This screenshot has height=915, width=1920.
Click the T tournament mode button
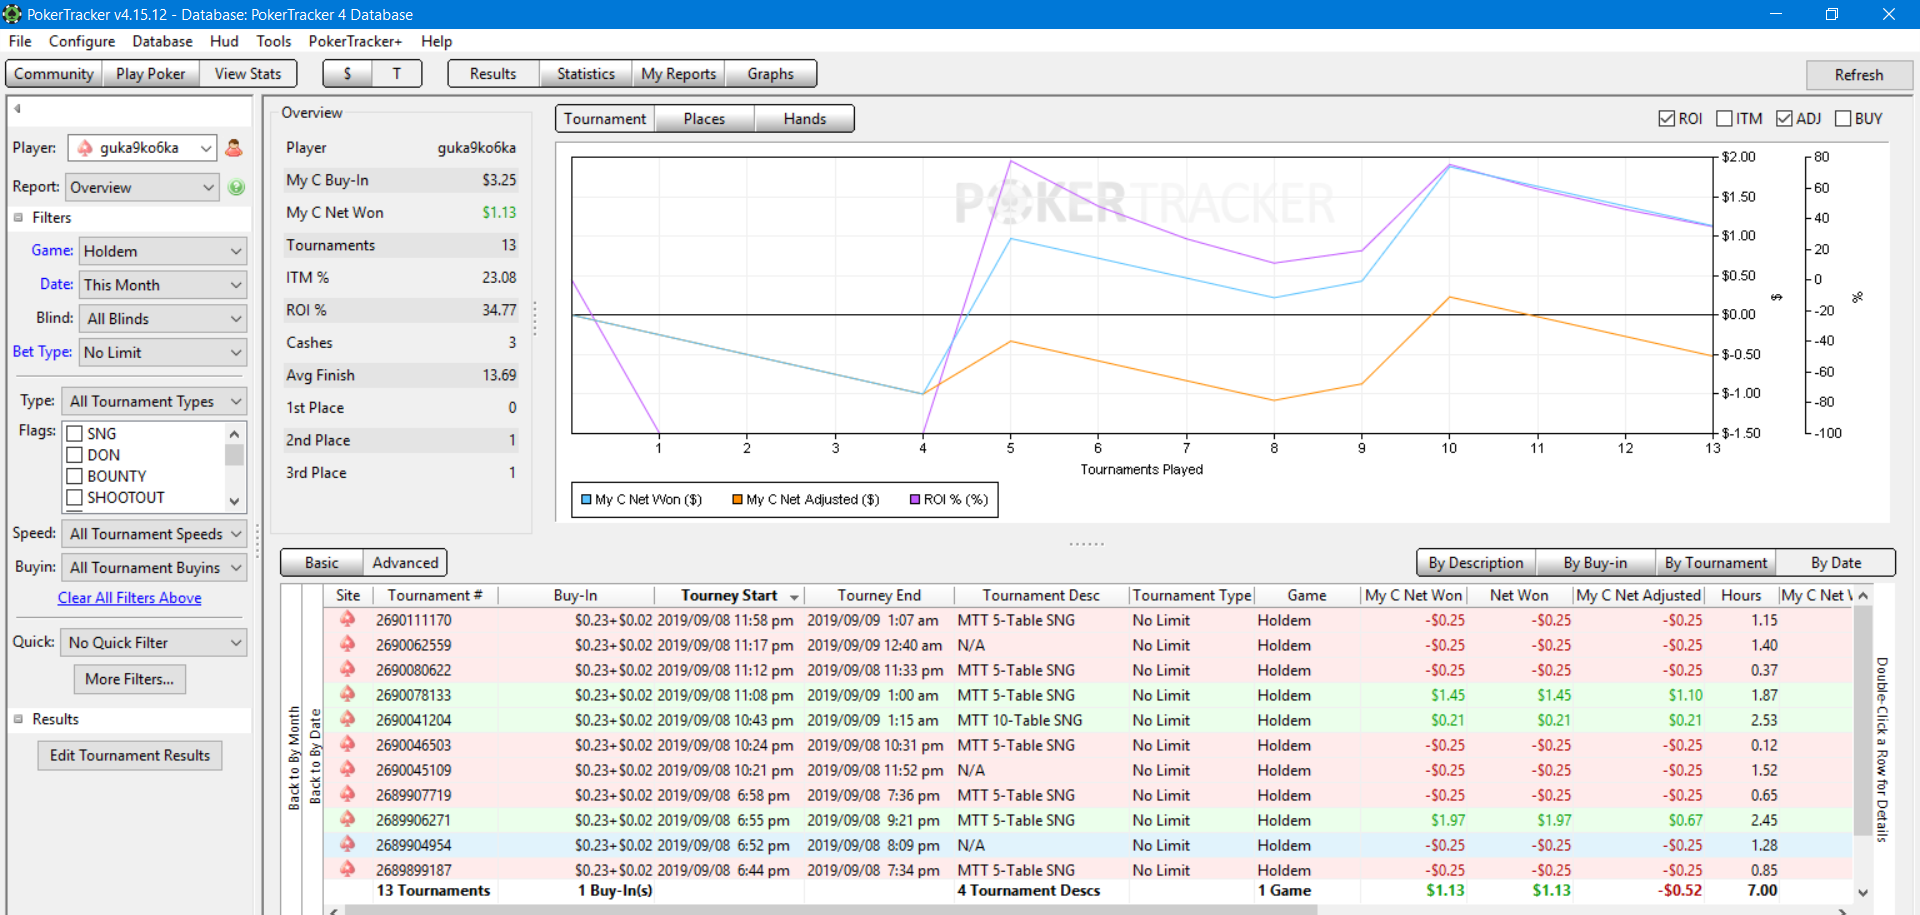pyautogui.click(x=397, y=74)
